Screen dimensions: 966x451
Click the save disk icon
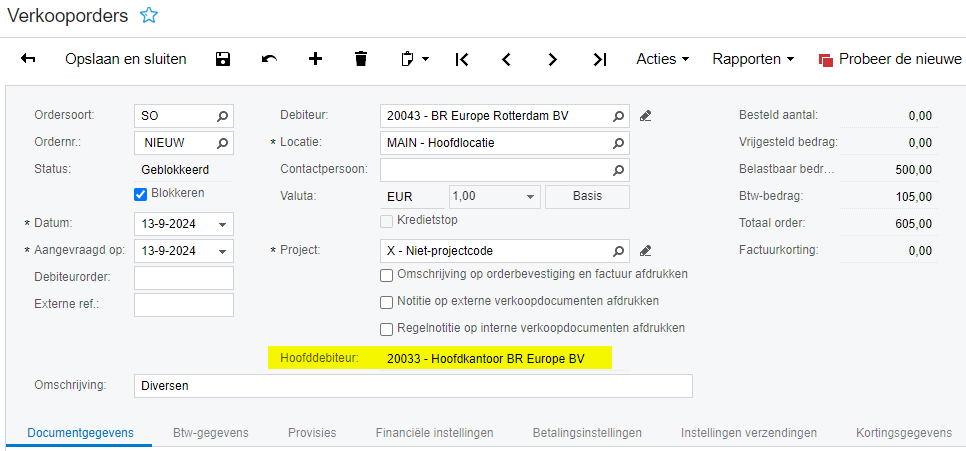click(223, 59)
